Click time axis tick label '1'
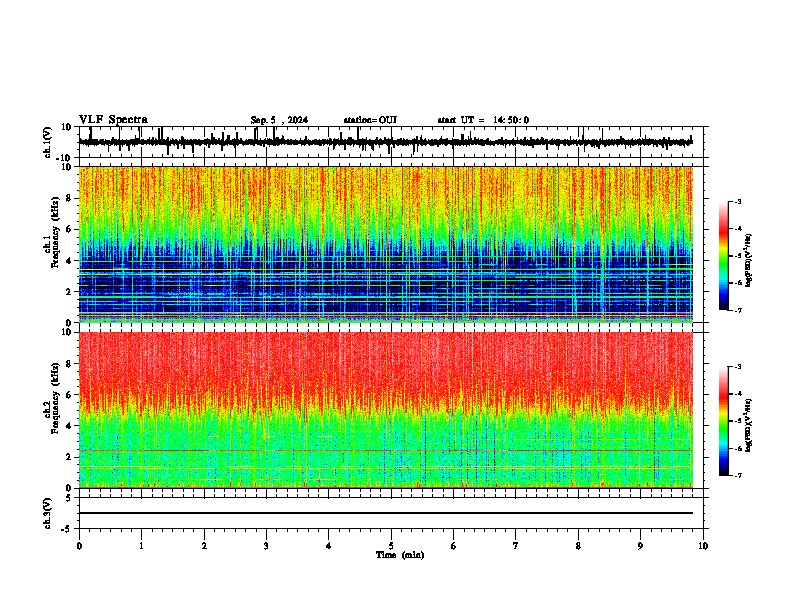The image size is (792, 612). click(x=141, y=546)
